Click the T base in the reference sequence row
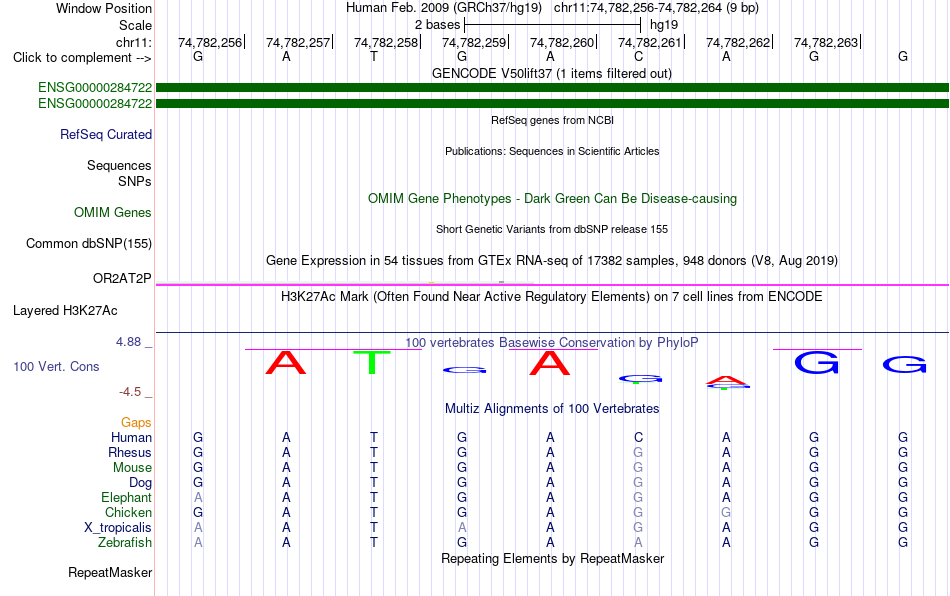 (x=374, y=56)
